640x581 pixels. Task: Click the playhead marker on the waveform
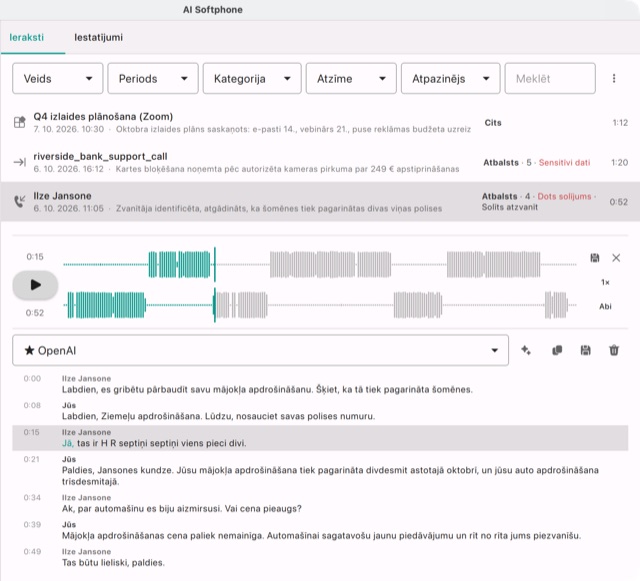point(215,285)
